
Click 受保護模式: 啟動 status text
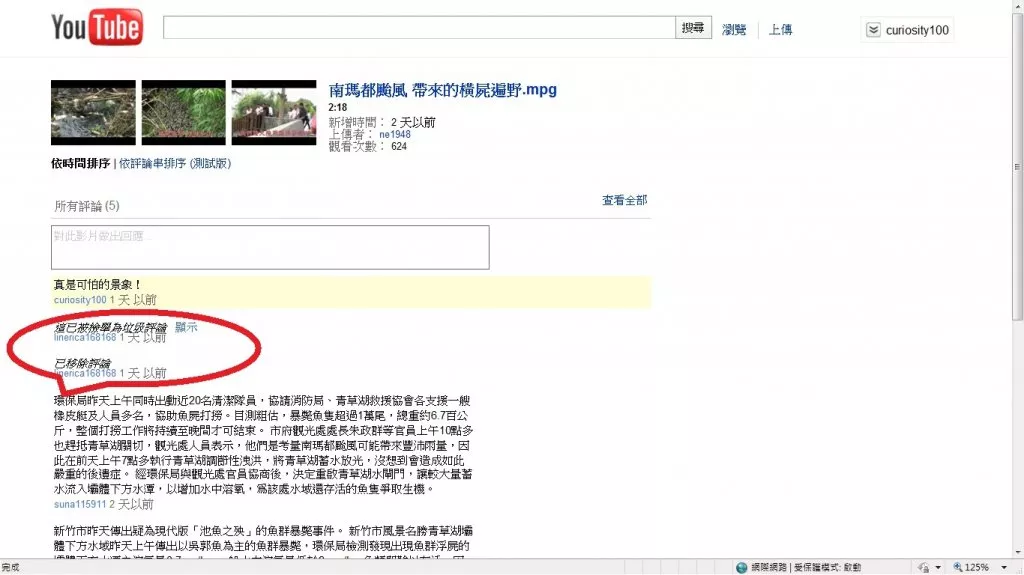tap(827, 567)
